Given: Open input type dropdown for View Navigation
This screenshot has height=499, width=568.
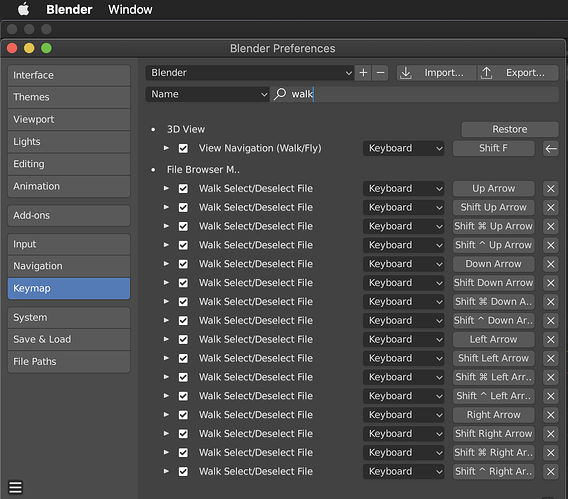Looking at the screenshot, I should click(x=404, y=148).
